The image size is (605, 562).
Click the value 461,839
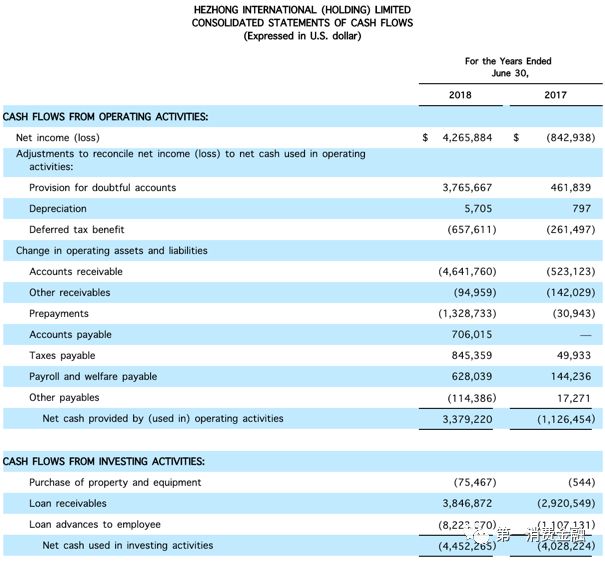571,188
